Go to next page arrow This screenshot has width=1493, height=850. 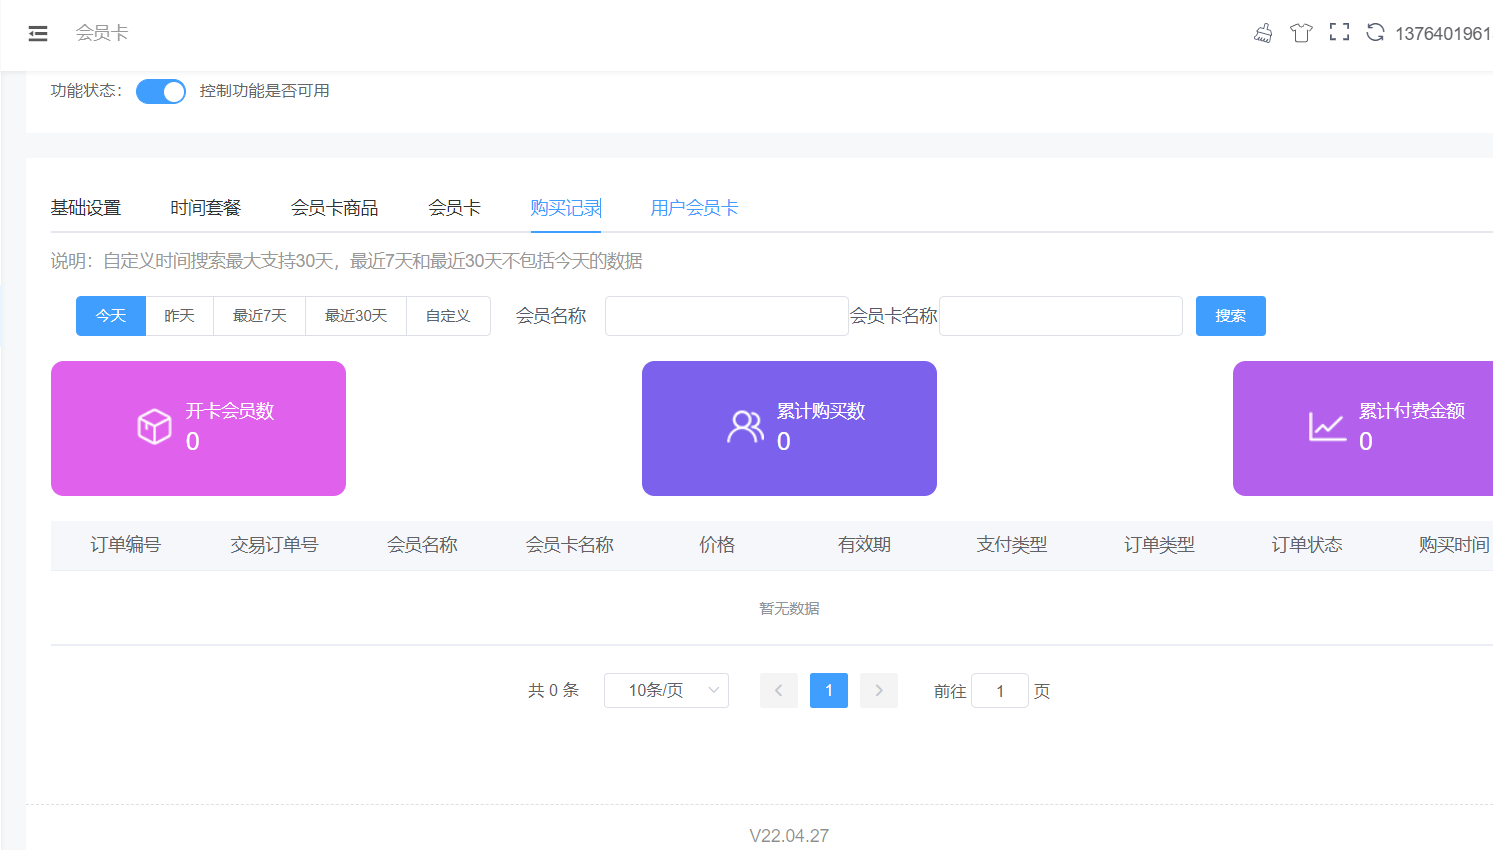(879, 691)
